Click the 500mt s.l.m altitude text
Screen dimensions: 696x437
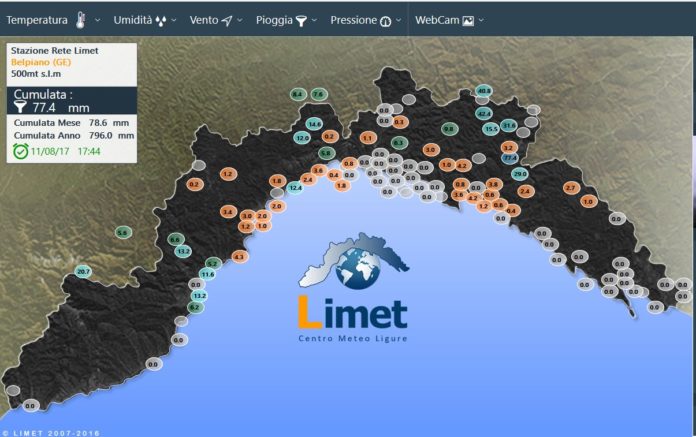click(x=36, y=74)
